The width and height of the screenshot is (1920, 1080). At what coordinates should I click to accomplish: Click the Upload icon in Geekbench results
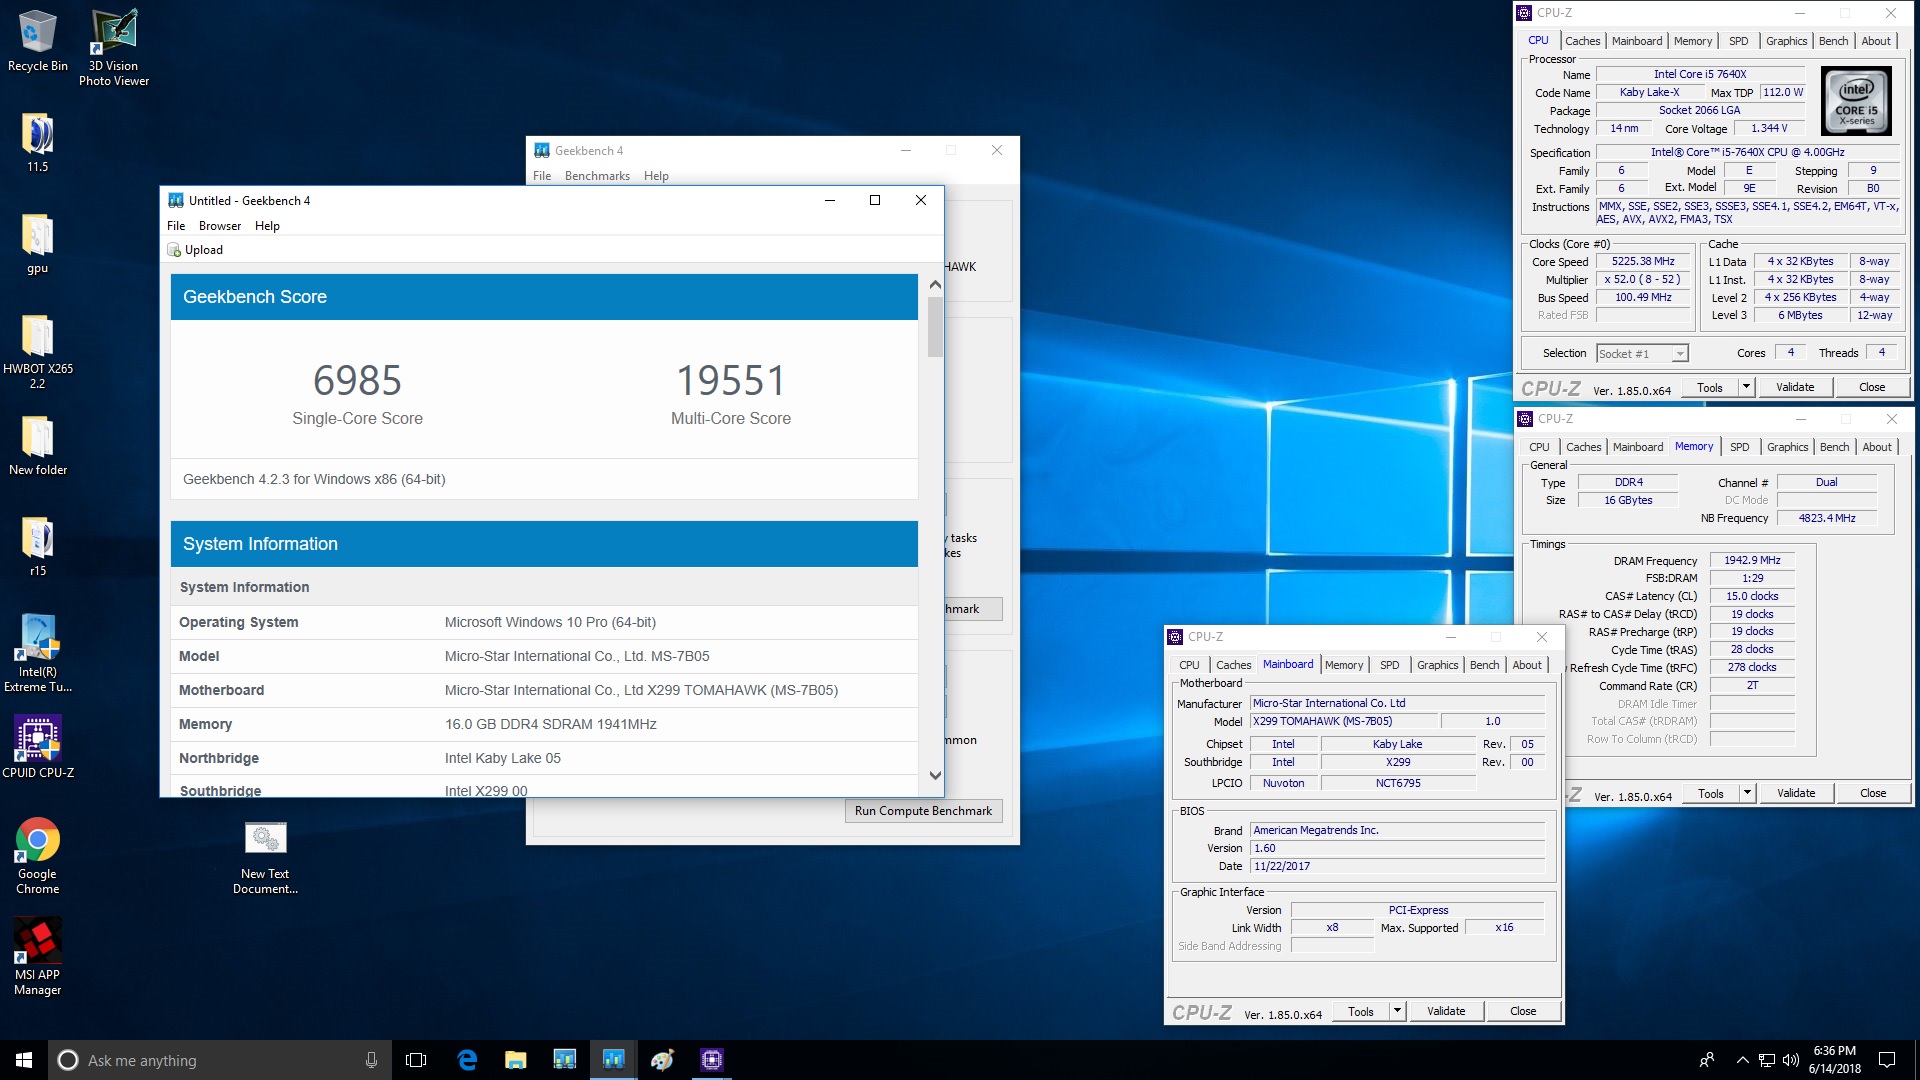(x=174, y=250)
